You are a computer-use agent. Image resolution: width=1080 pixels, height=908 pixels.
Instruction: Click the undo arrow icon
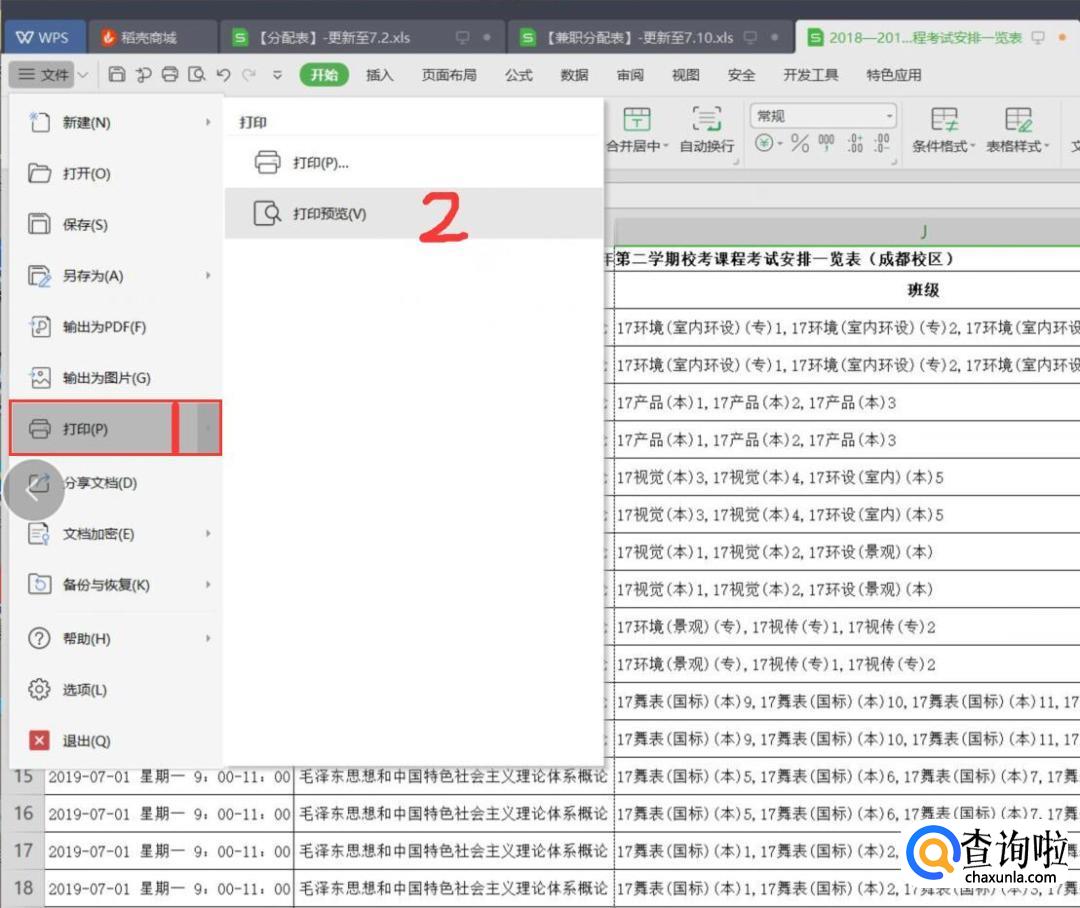tap(223, 75)
